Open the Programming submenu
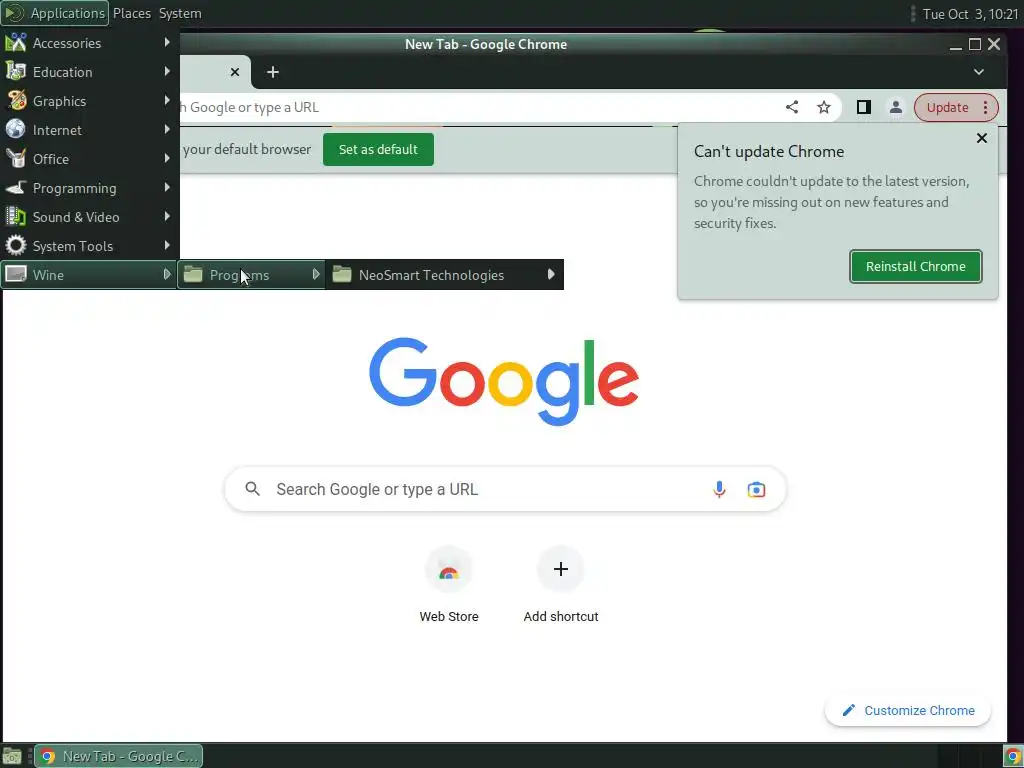Screen dimensions: 1024x768 (x=89, y=188)
